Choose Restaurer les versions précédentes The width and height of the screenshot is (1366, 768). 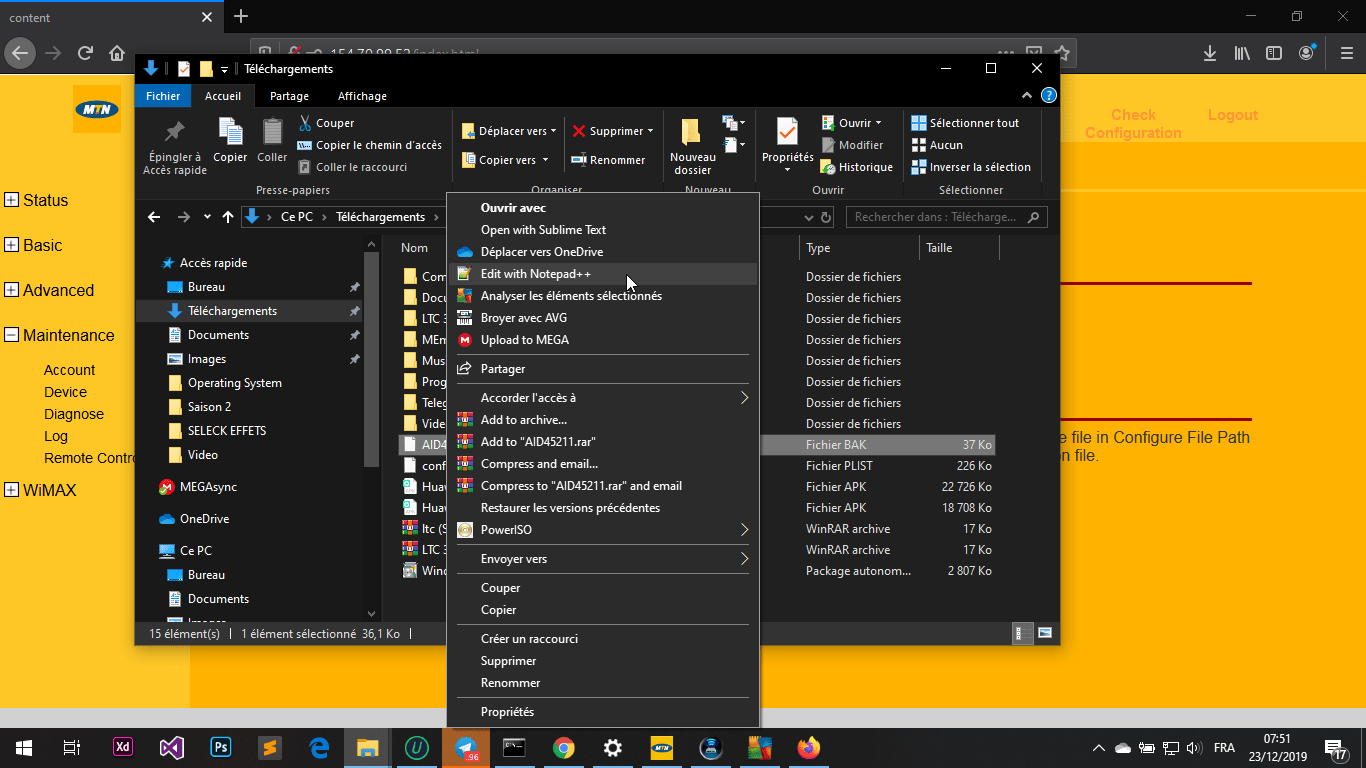pos(603,508)
